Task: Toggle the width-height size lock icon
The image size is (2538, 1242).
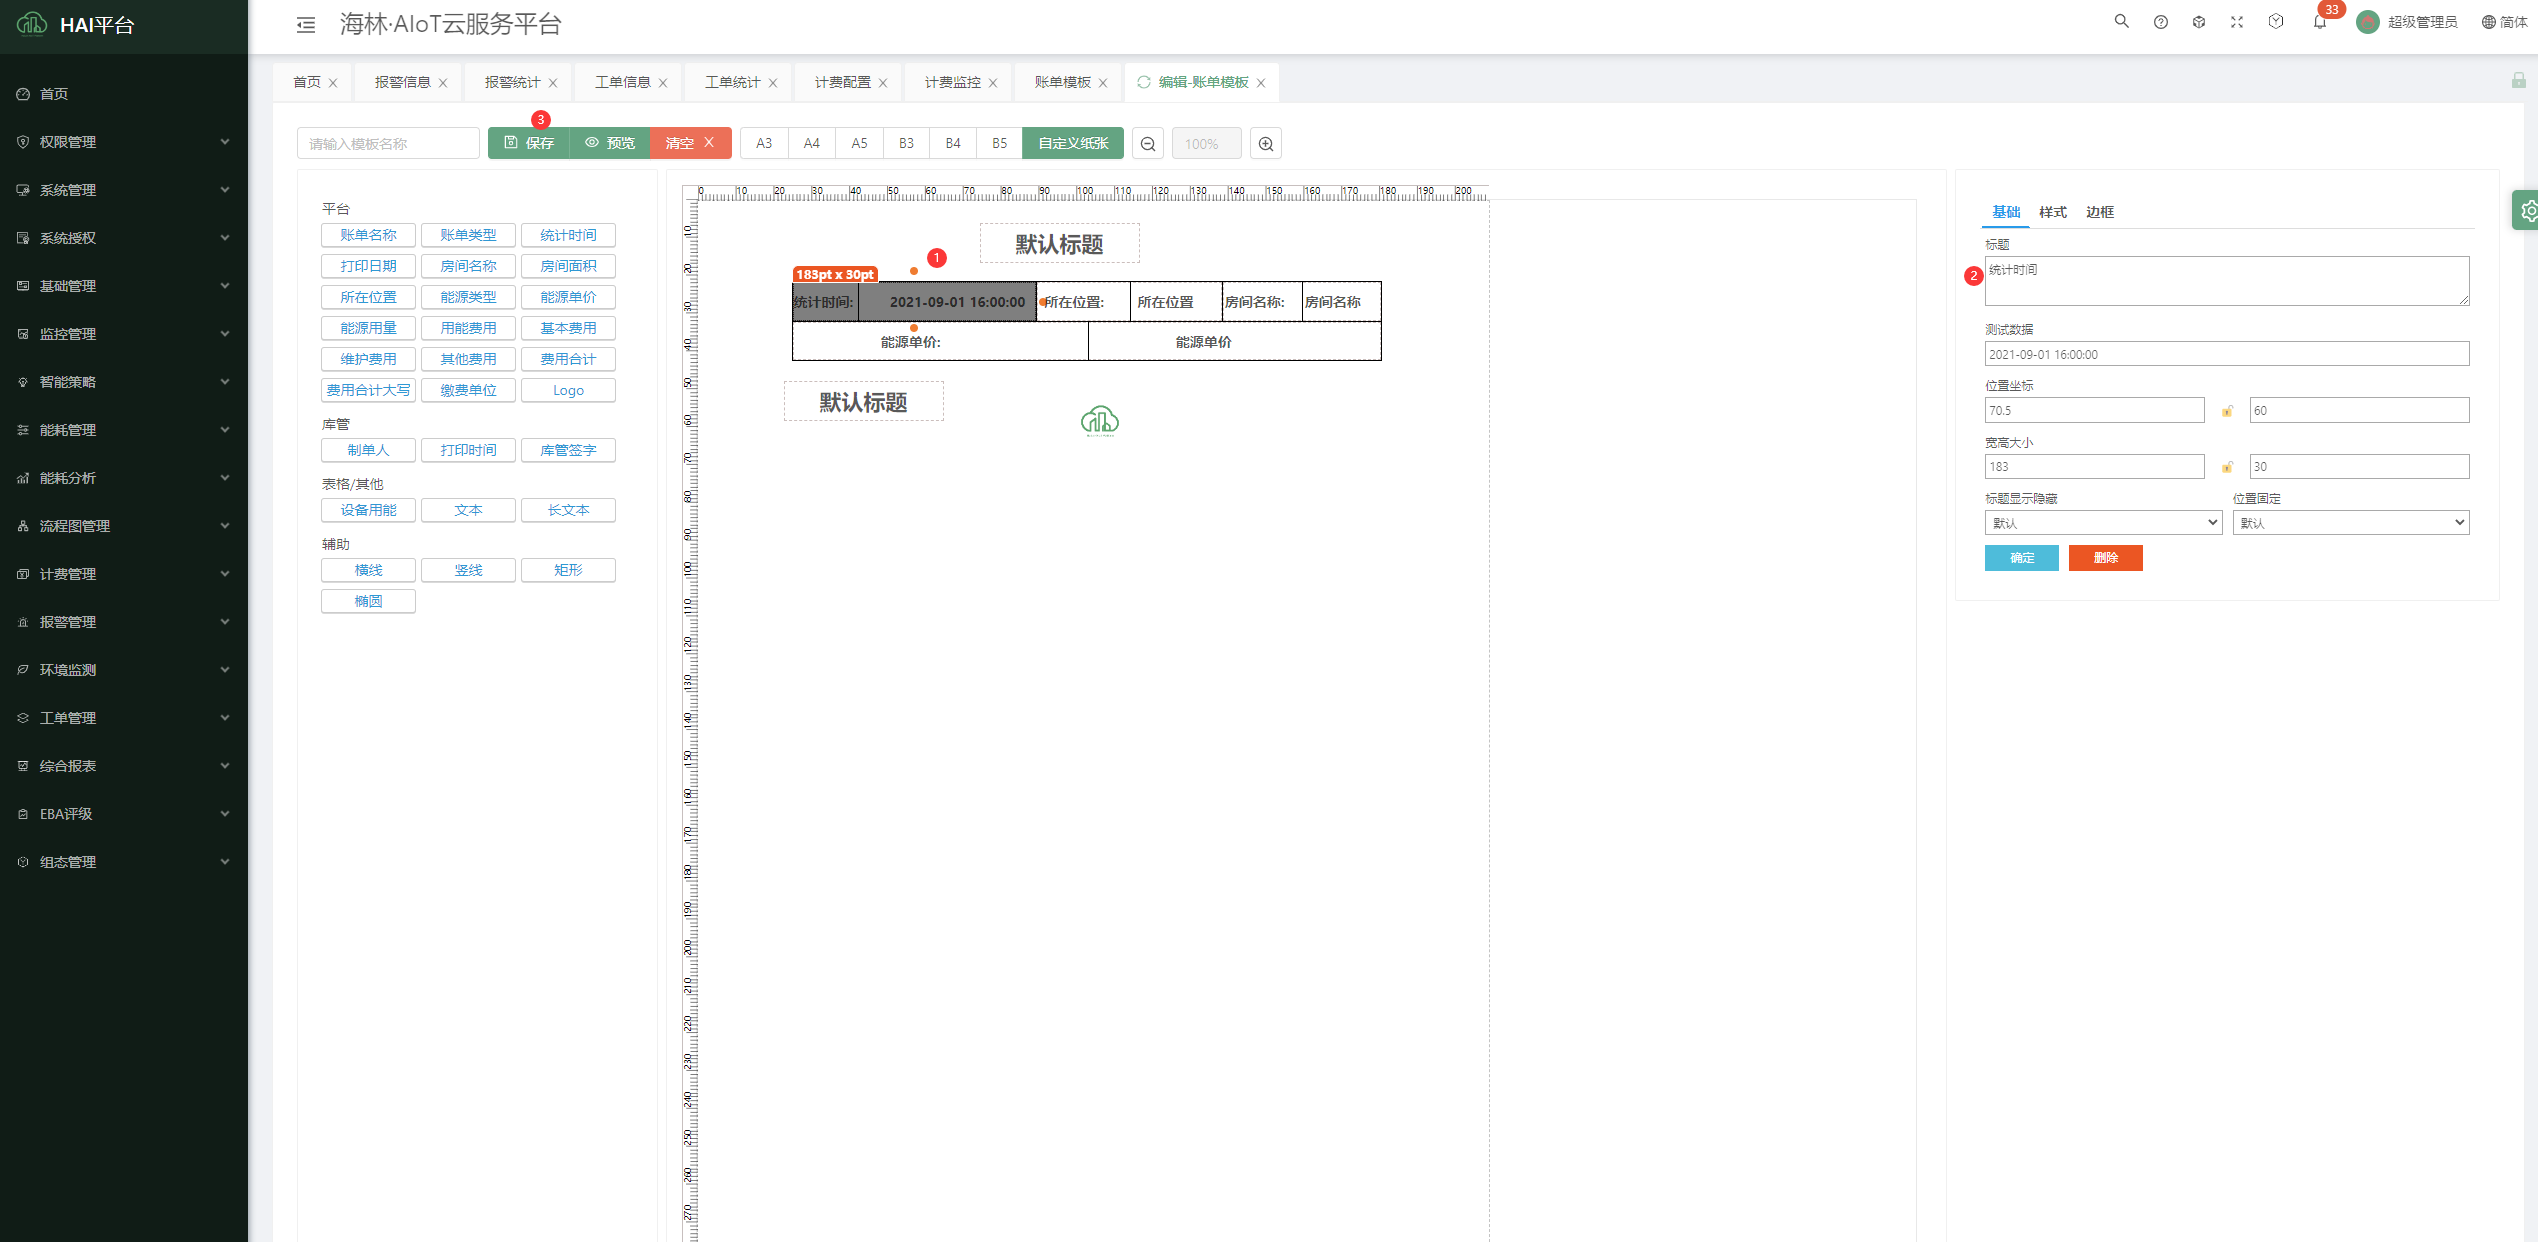Action: click(x=2227, y=467)
